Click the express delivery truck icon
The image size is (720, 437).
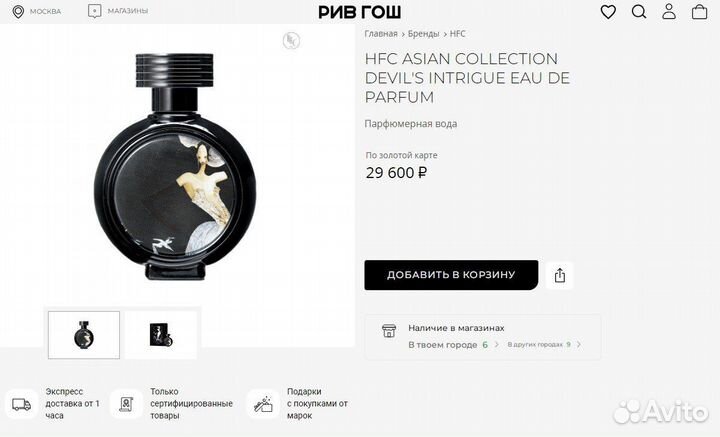(x=21, y=404)
